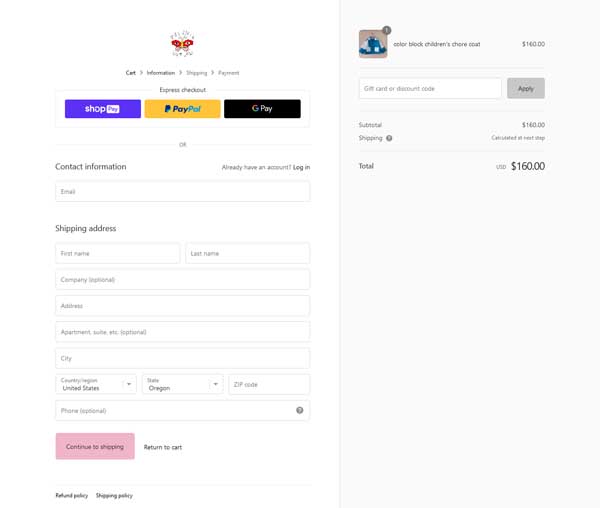Apply the discount code with Apply button
The height and width of the screenshot is (508, 600).
pos(526,88)
